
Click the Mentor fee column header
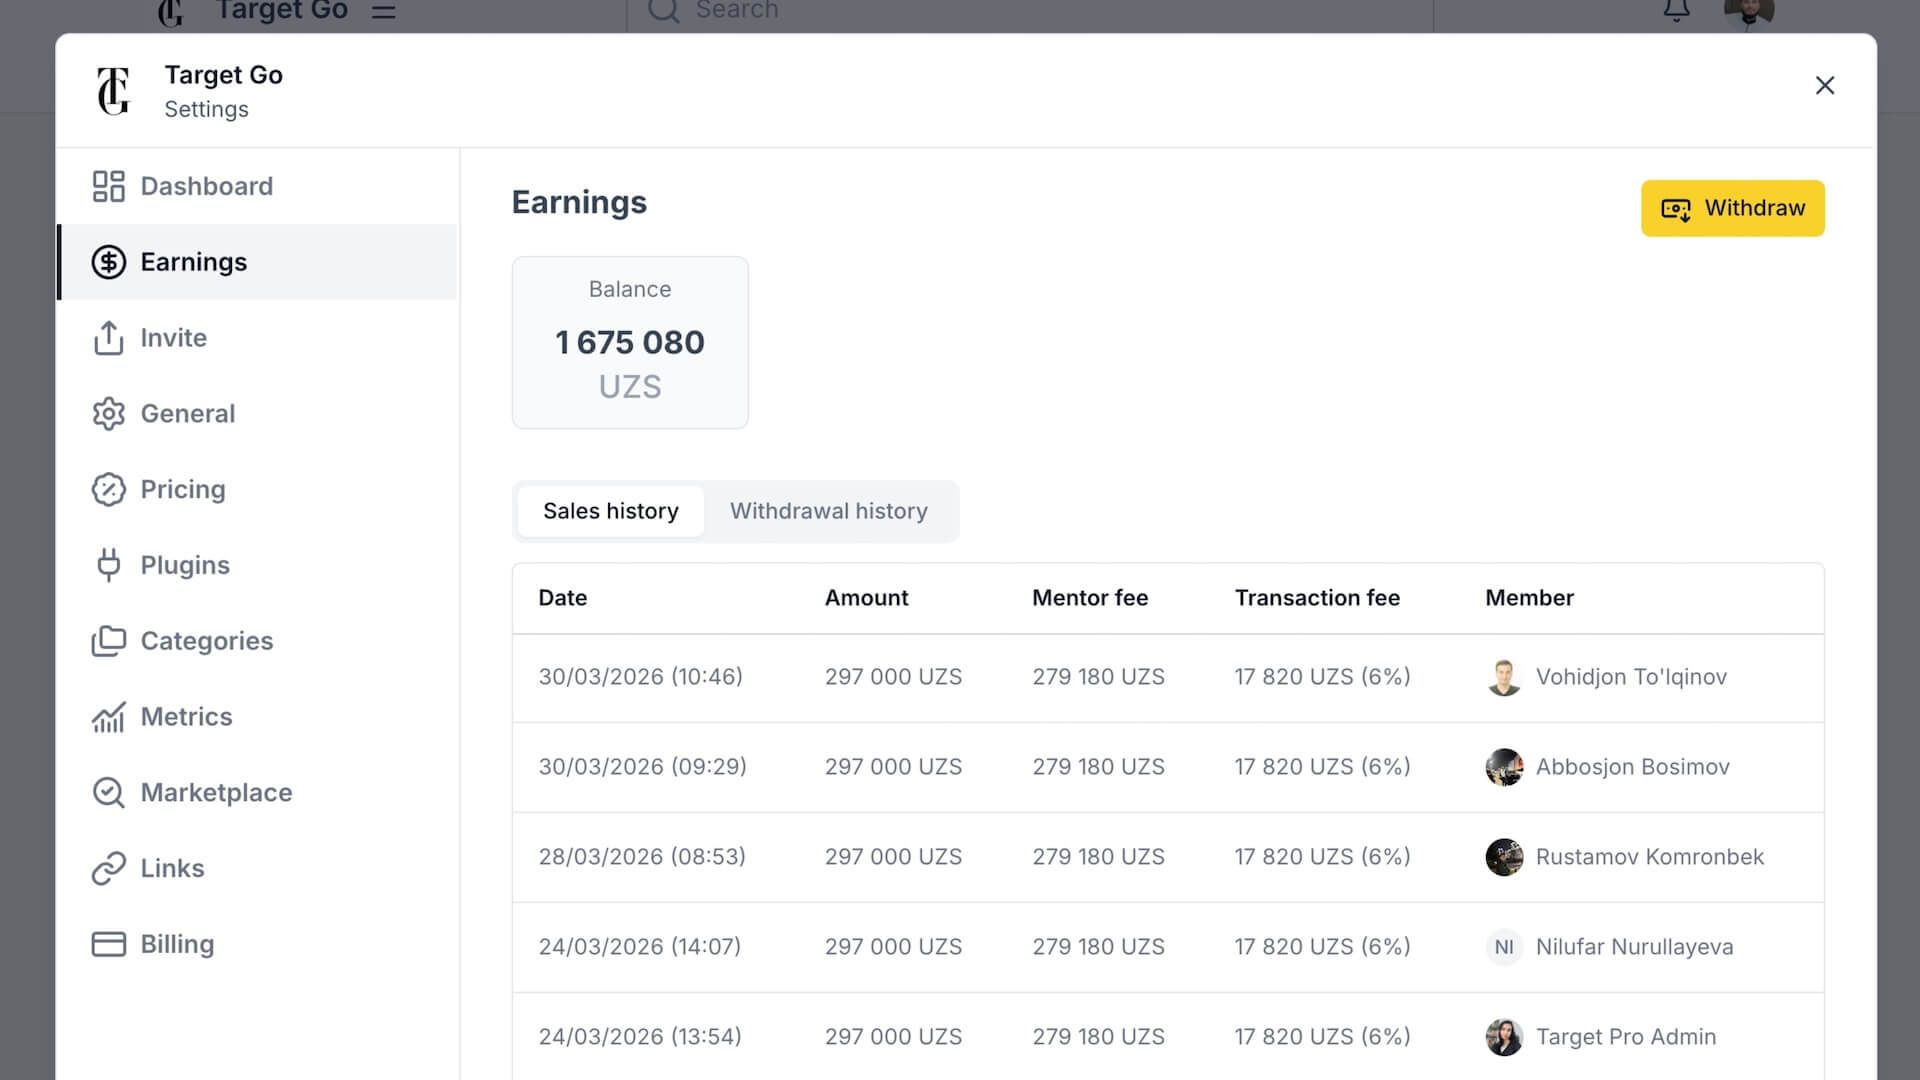pos(1090,598)
